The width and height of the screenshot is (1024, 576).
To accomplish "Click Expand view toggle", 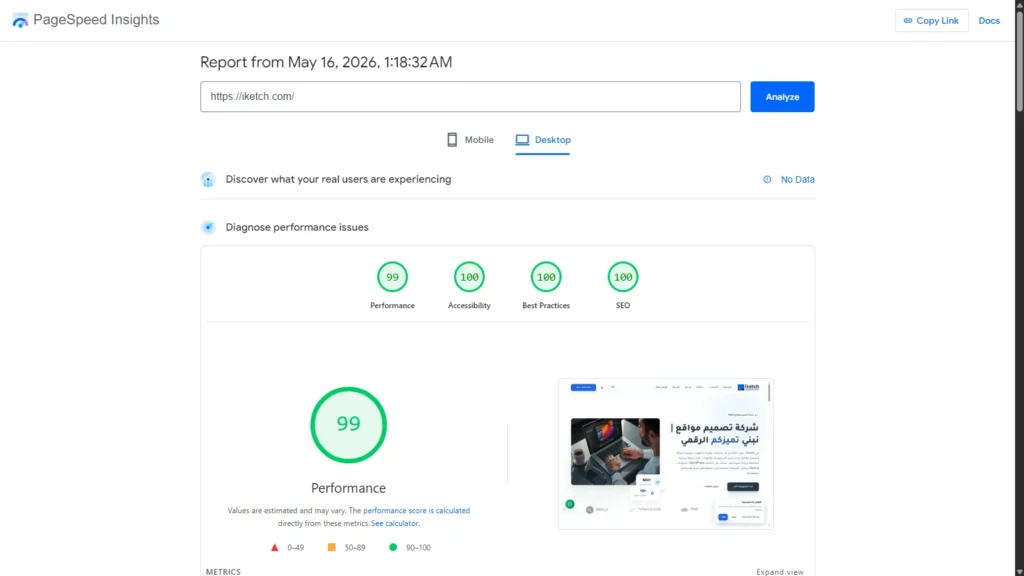I will tap(780, 571).
